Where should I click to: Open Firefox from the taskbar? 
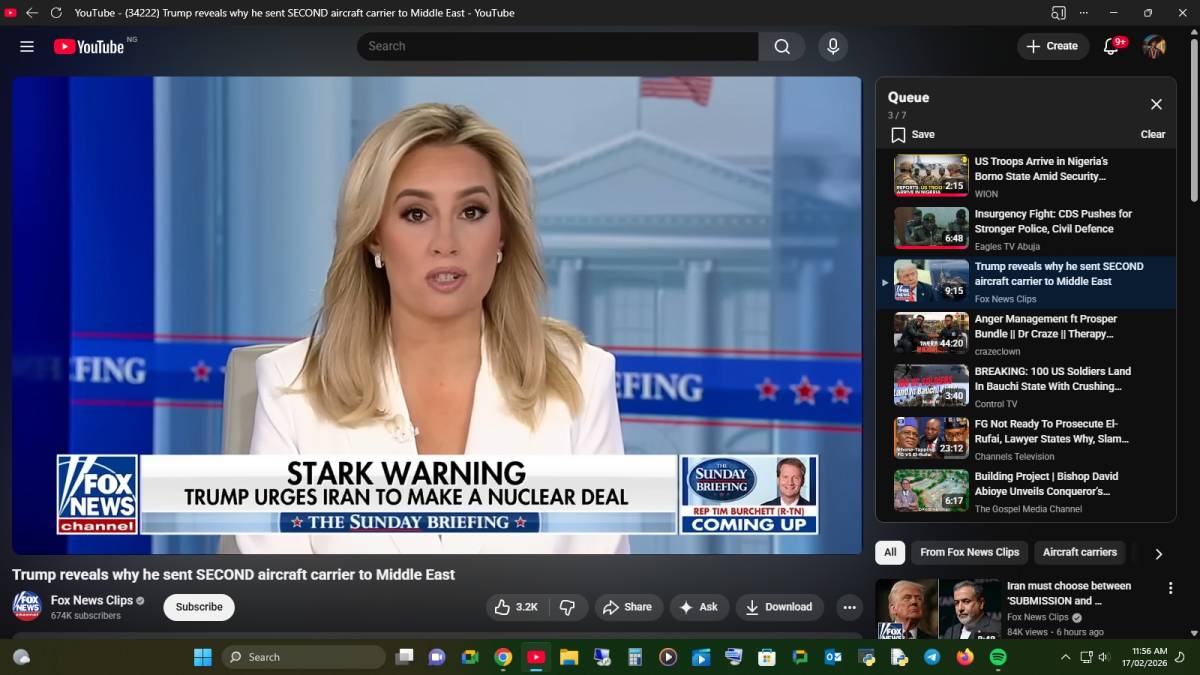tap(965, 657)
